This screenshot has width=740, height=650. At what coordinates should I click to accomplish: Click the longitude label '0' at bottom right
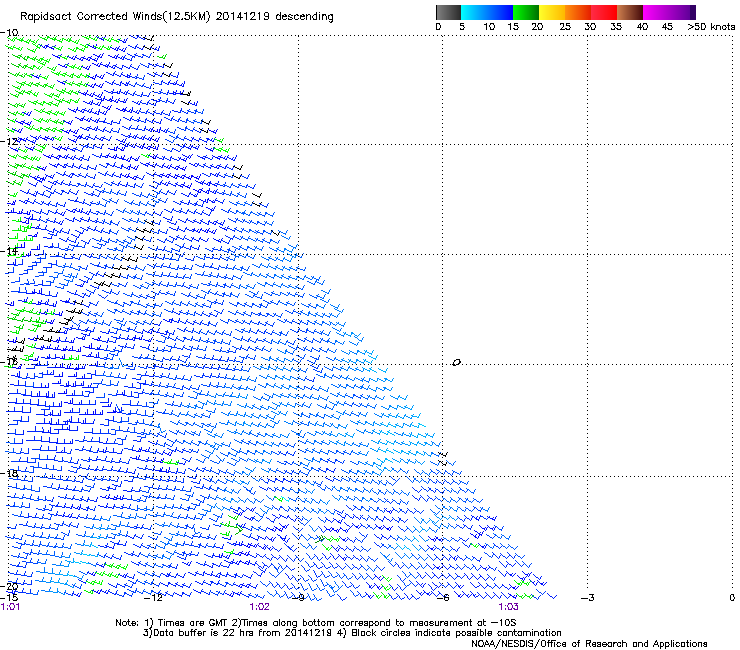732,598
